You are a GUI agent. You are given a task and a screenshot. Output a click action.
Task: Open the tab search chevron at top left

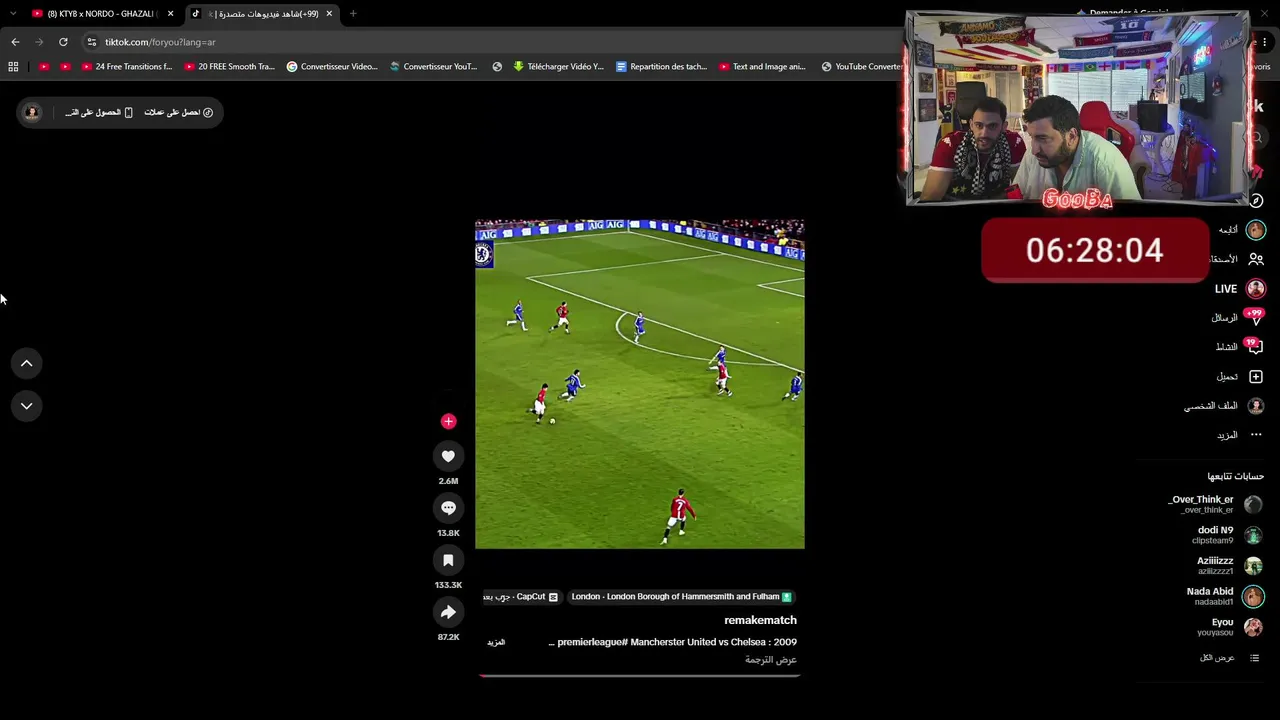point(14,14)
